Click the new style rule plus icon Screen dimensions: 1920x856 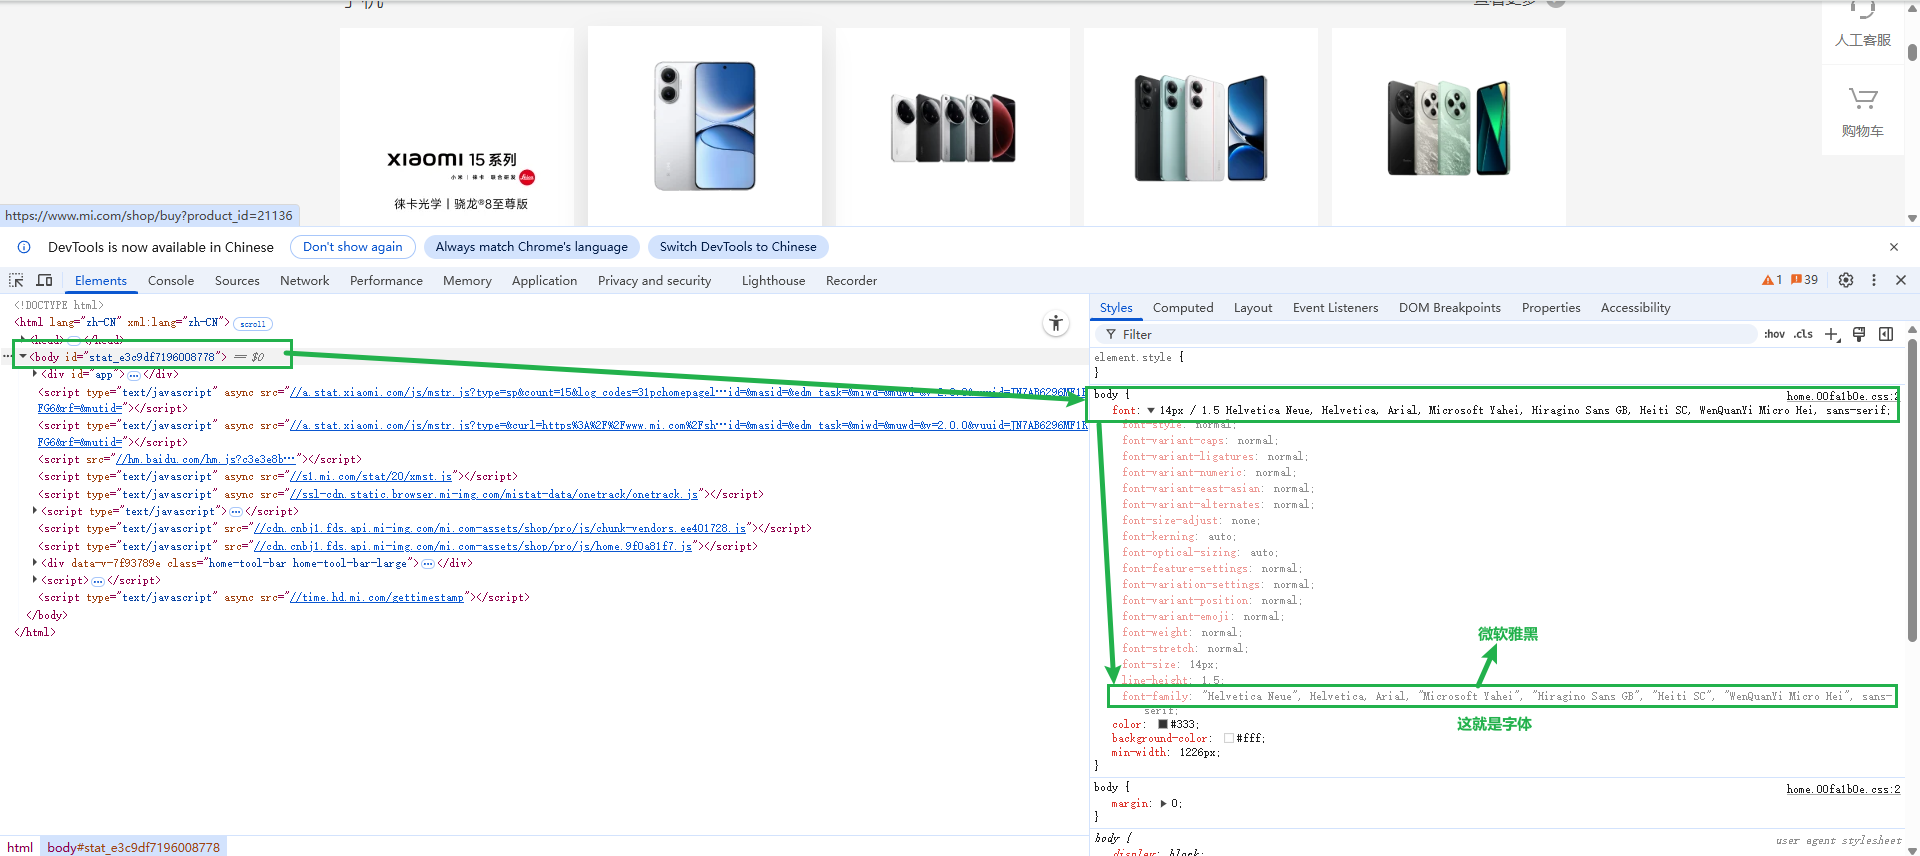(x=1832, y=334)
